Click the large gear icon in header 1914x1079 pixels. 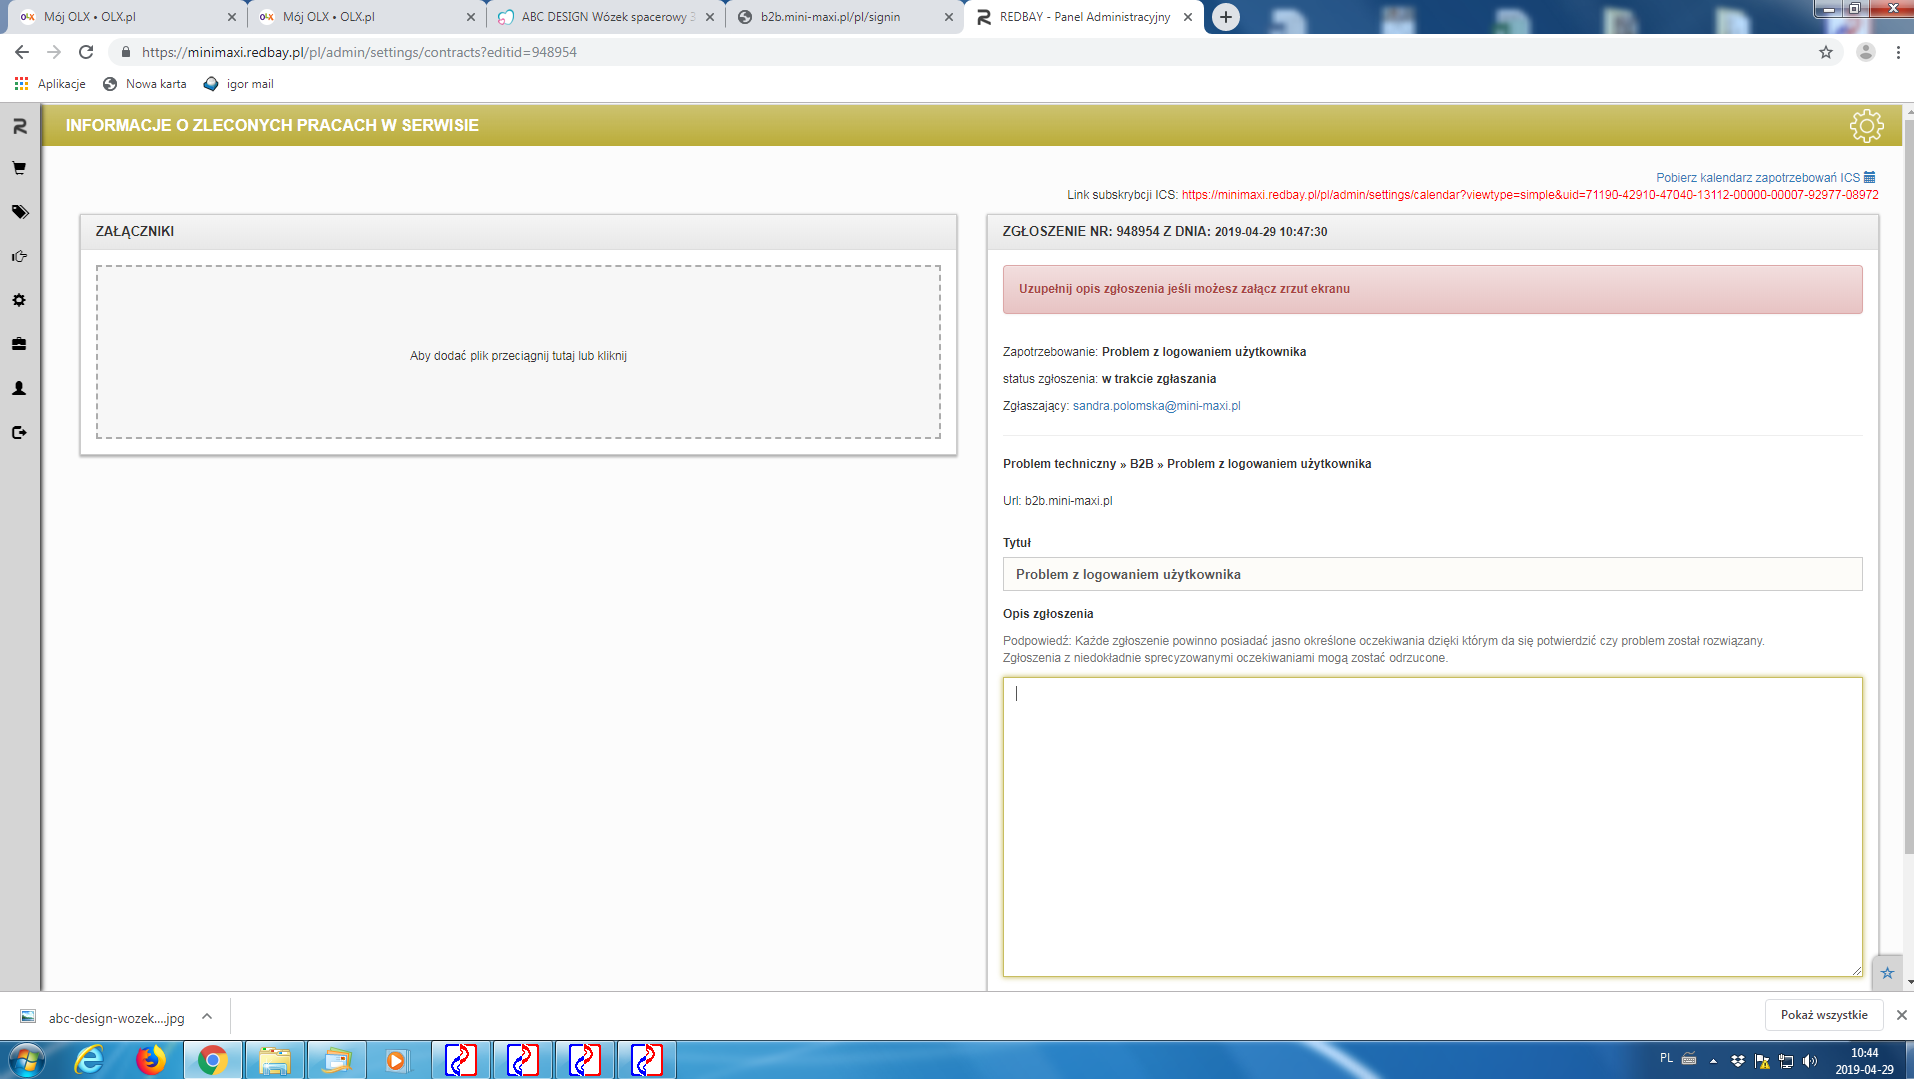pos(1866,126)
